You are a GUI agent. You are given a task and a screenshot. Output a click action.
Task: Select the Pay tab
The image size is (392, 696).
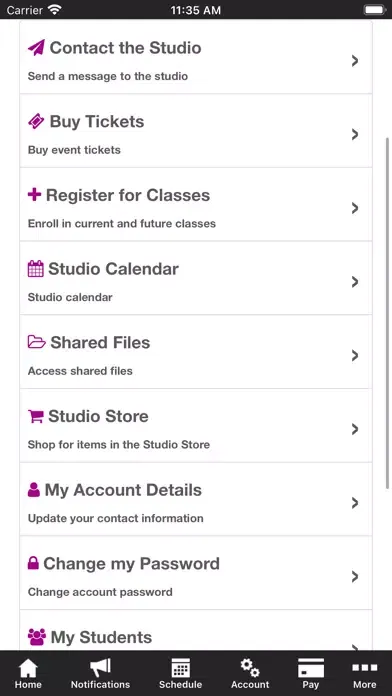pyautogui.click(x=311, y=673)
